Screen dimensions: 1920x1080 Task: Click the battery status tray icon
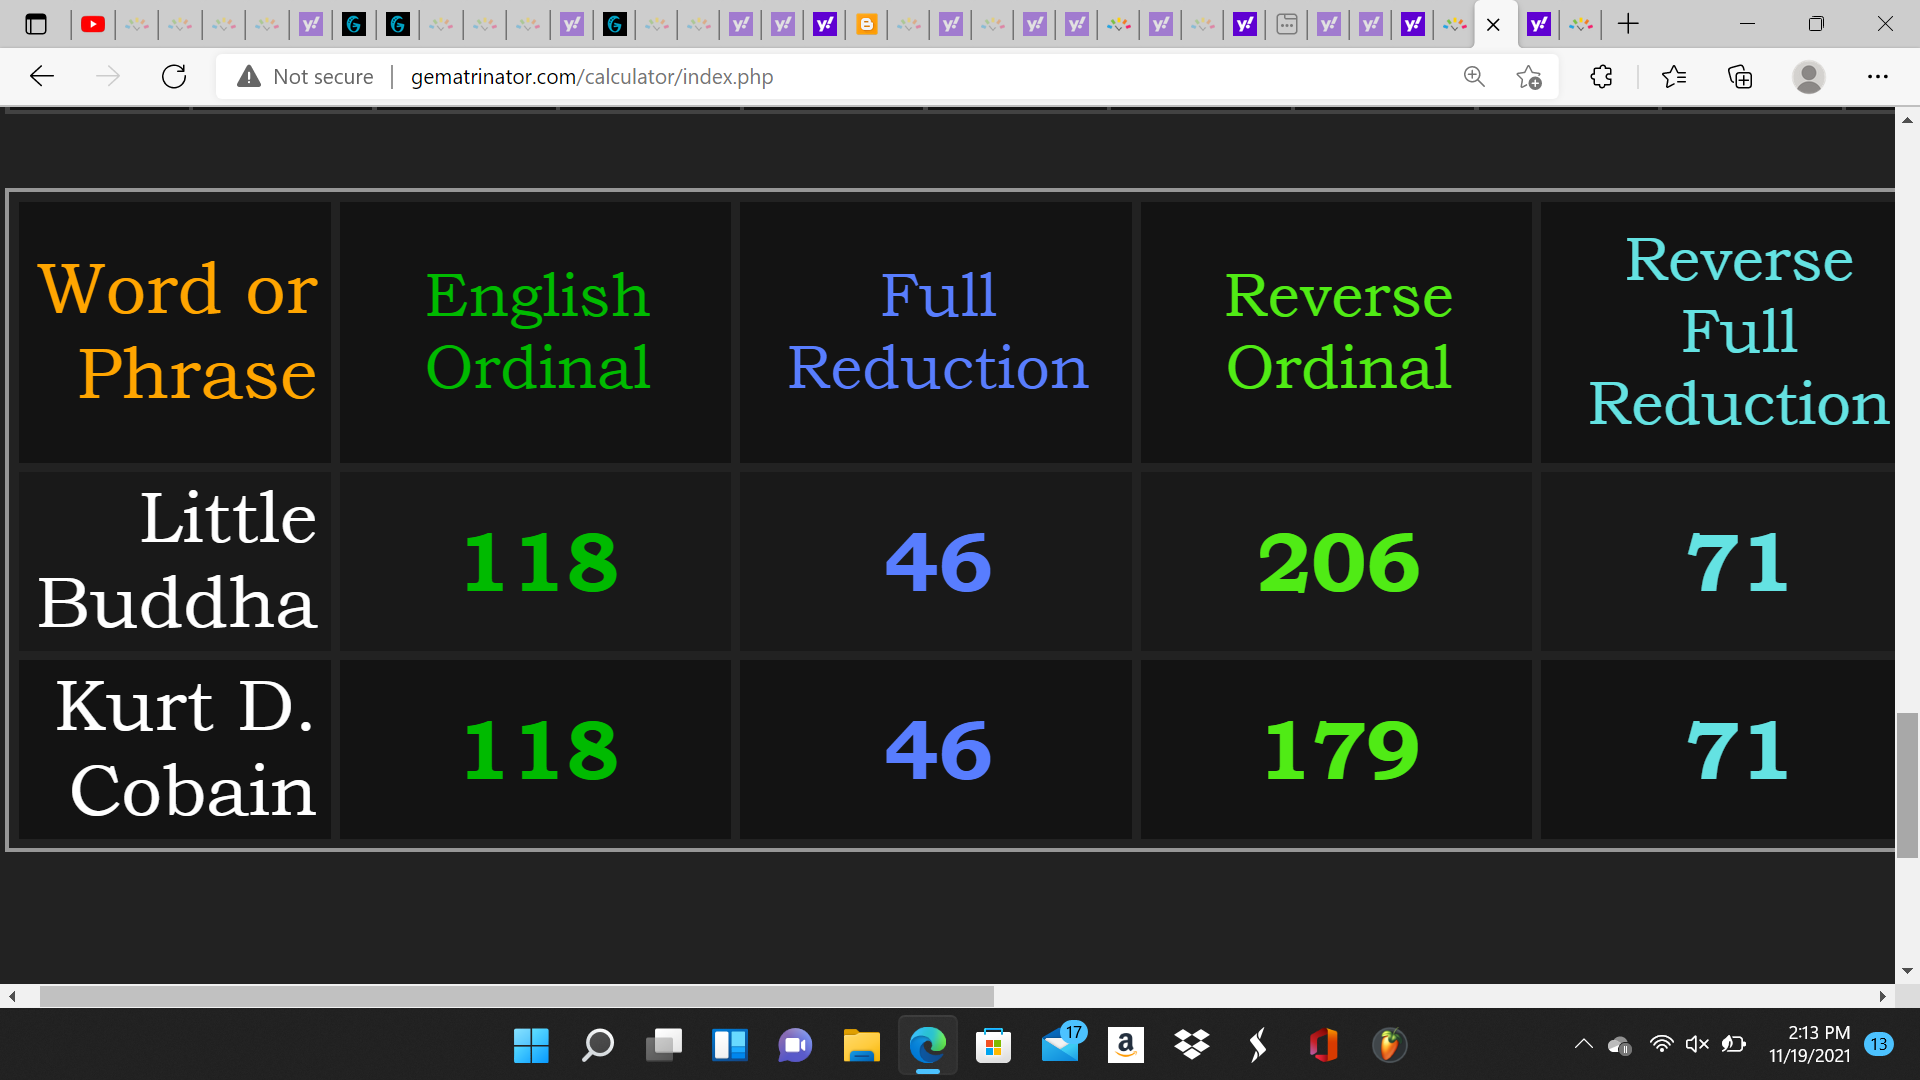pos(1734,1044)
